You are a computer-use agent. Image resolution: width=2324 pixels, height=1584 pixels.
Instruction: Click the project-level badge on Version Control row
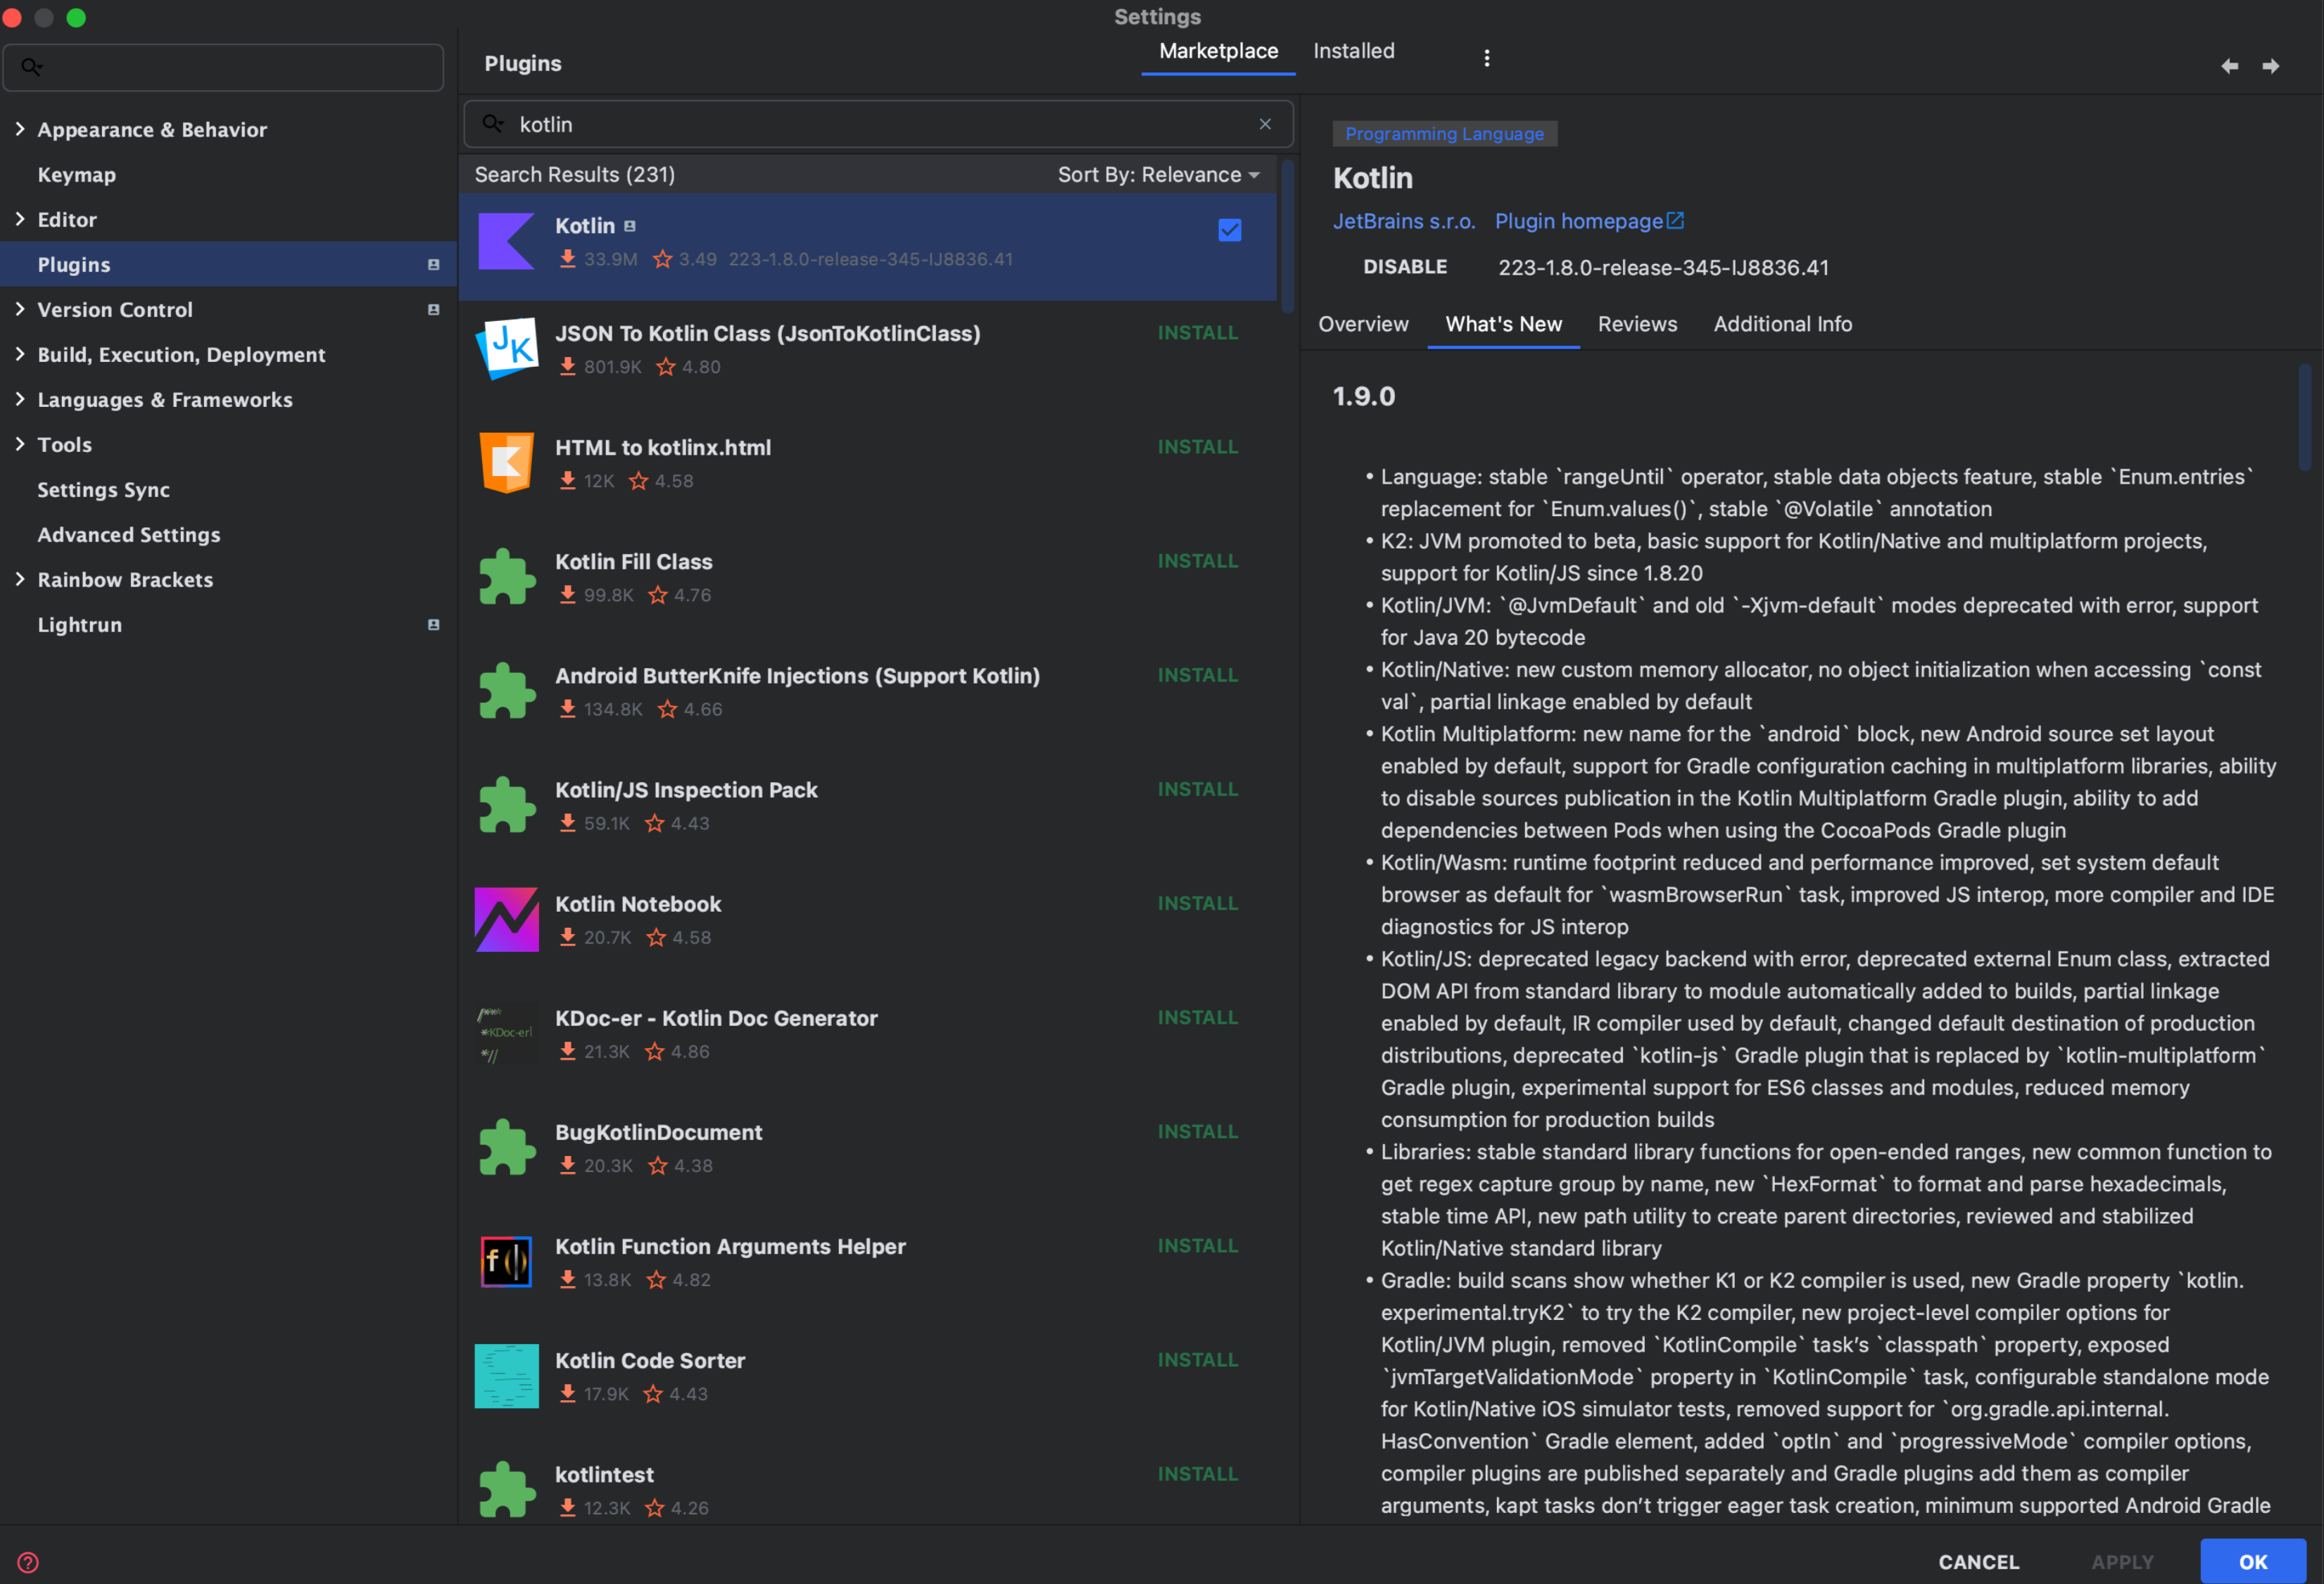(433, 310)
